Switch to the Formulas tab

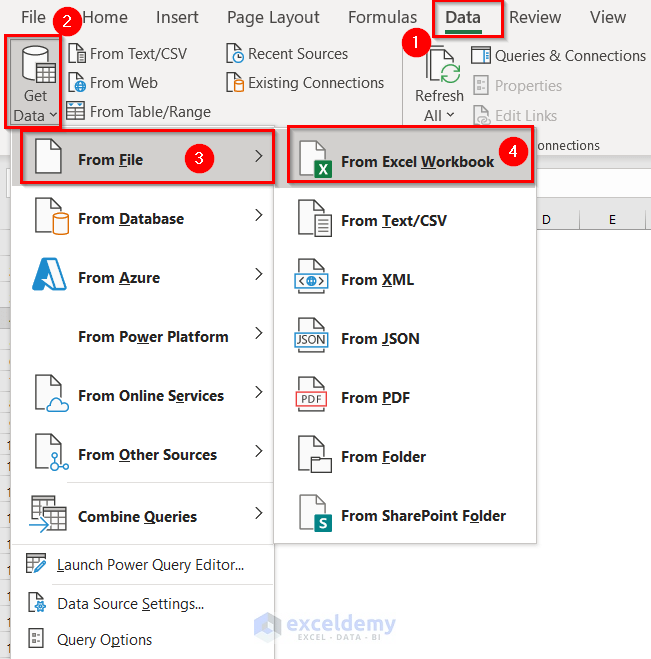(x=382, y=17)
